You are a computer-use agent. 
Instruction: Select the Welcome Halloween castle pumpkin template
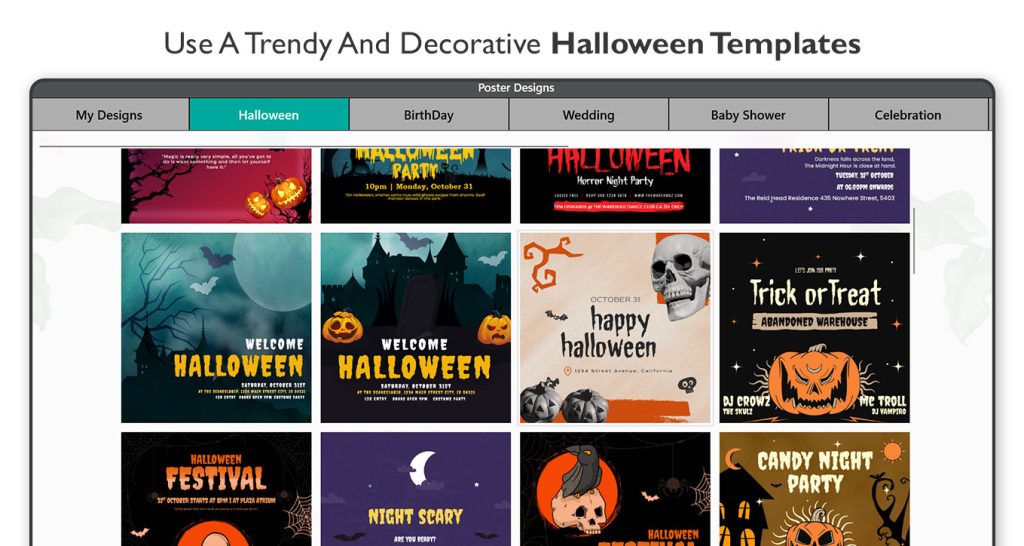(x=416, y=328)
